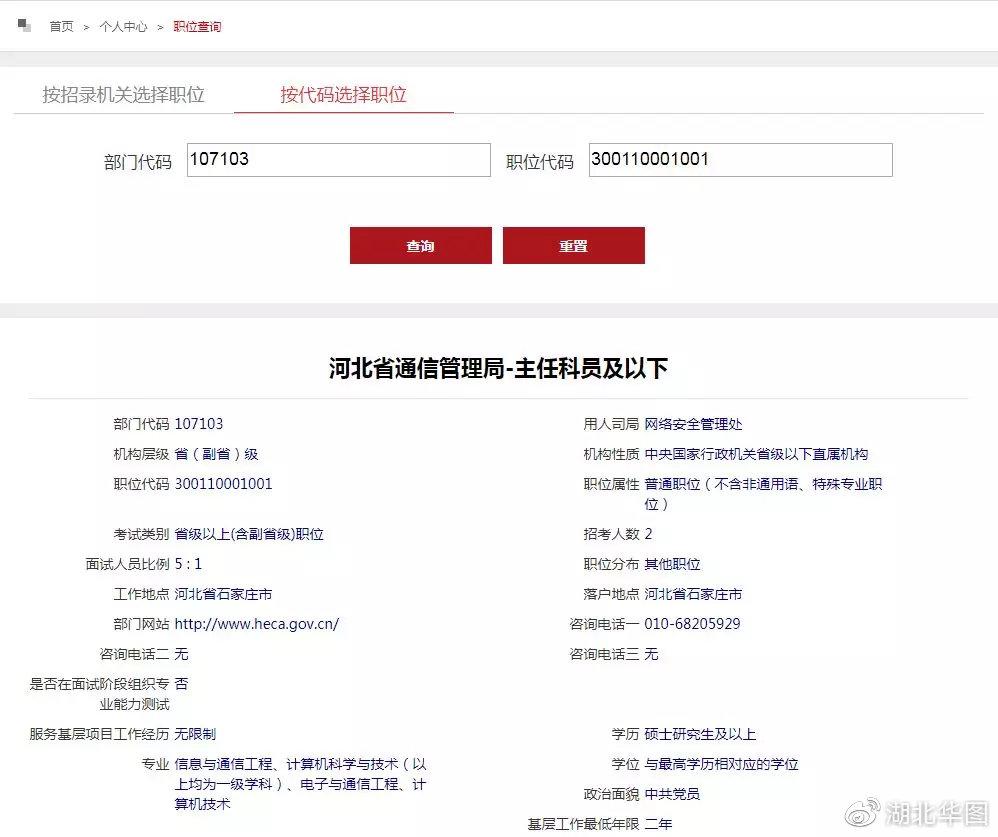This screenshot has height=837, width=998.
Task: Select 部门代码 value 107103 in details
Action: (x=199, y=424)
